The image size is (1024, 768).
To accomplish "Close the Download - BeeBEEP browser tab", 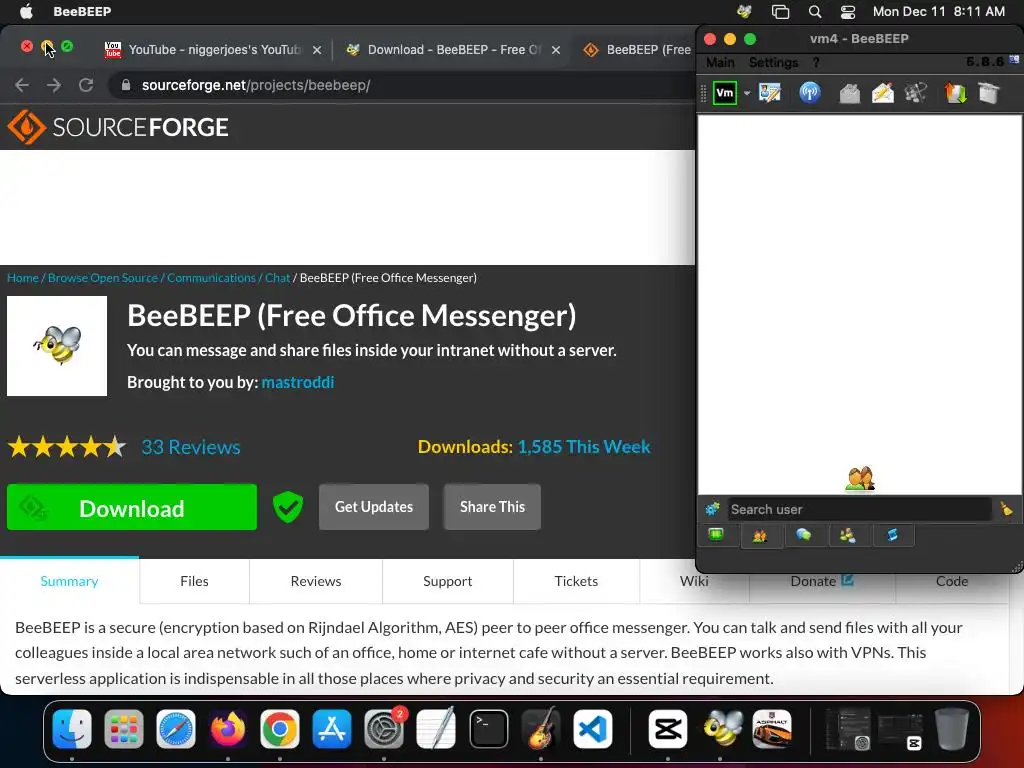I will coord(556,50).
